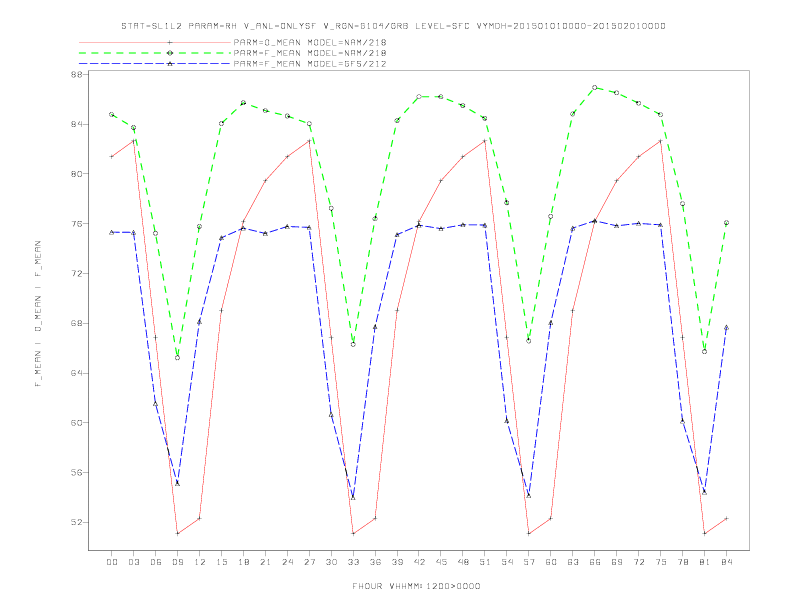This screenshot has height=612, width=792.
Task: Click green NAM forecast minimum marker at hour 09
Action: 177,358
